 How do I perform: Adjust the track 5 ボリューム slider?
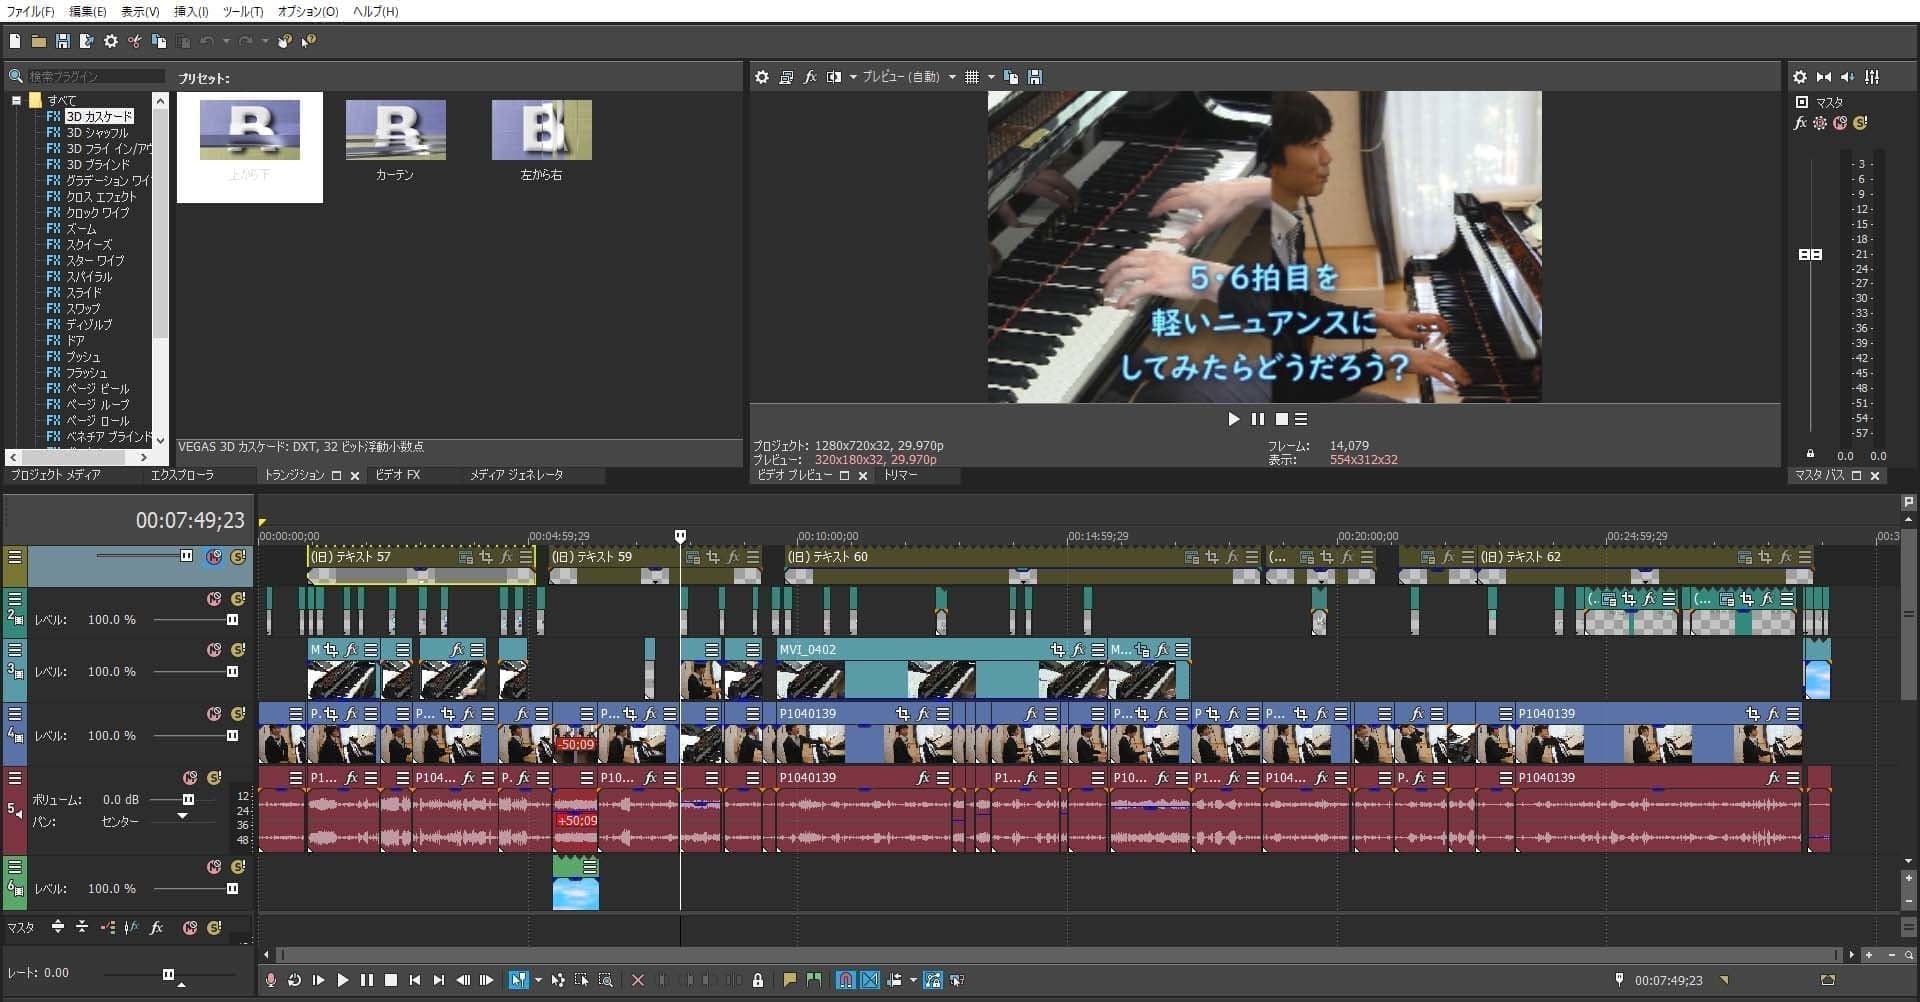(187, 800)
